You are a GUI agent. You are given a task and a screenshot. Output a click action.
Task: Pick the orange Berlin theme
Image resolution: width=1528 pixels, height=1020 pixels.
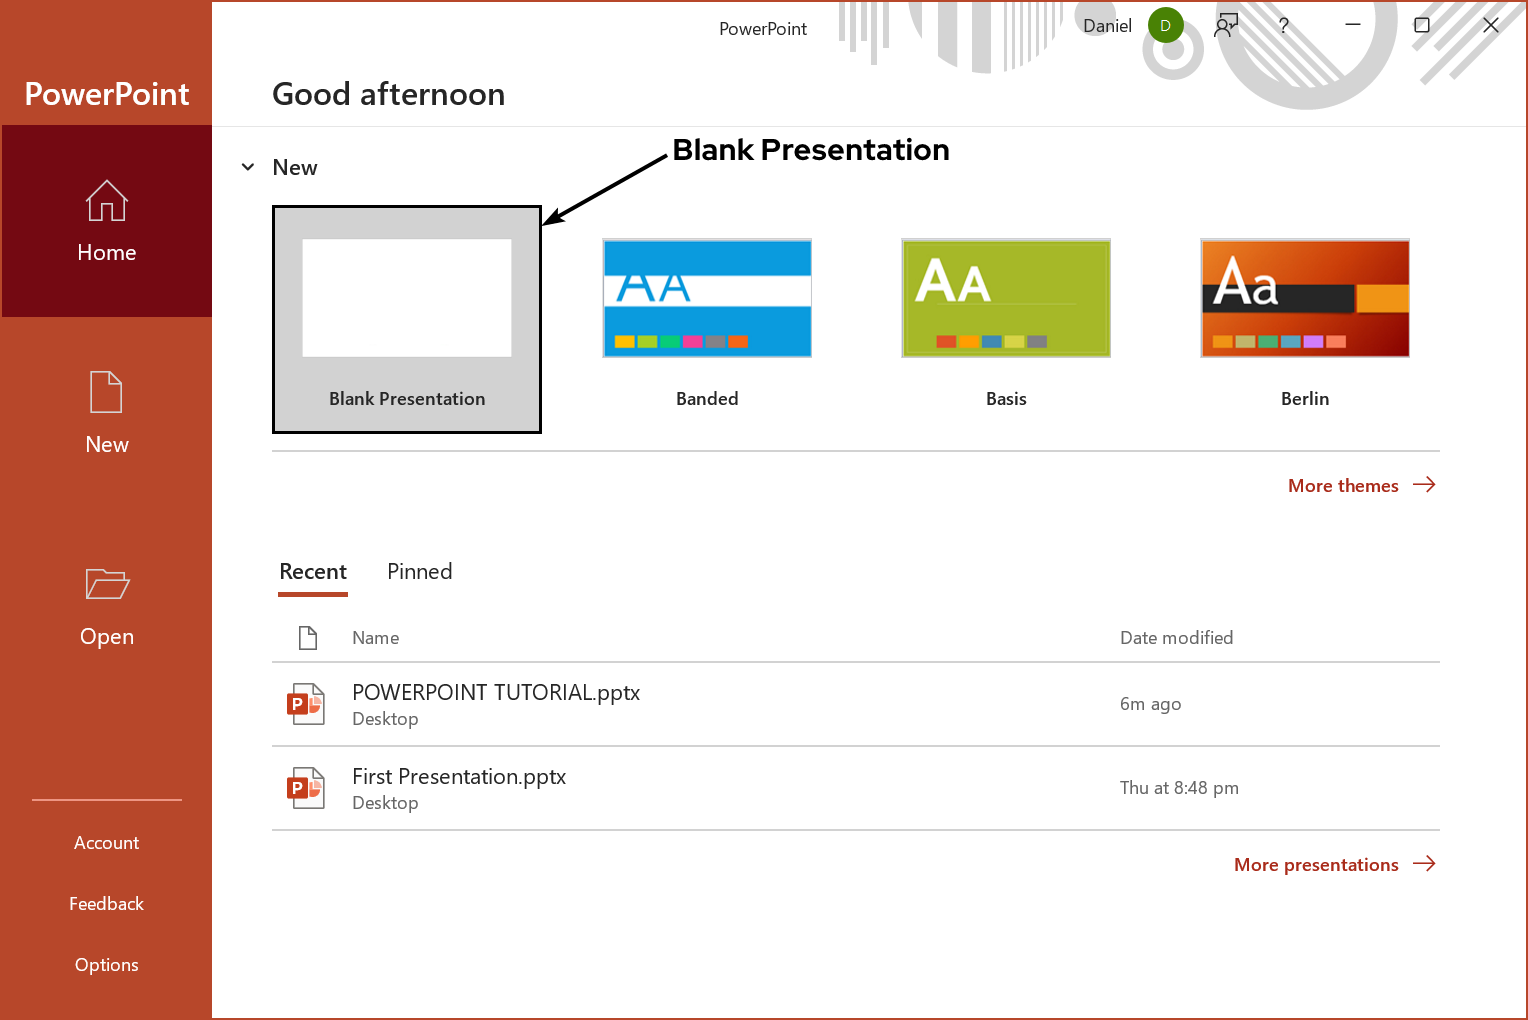[1305, 298]
